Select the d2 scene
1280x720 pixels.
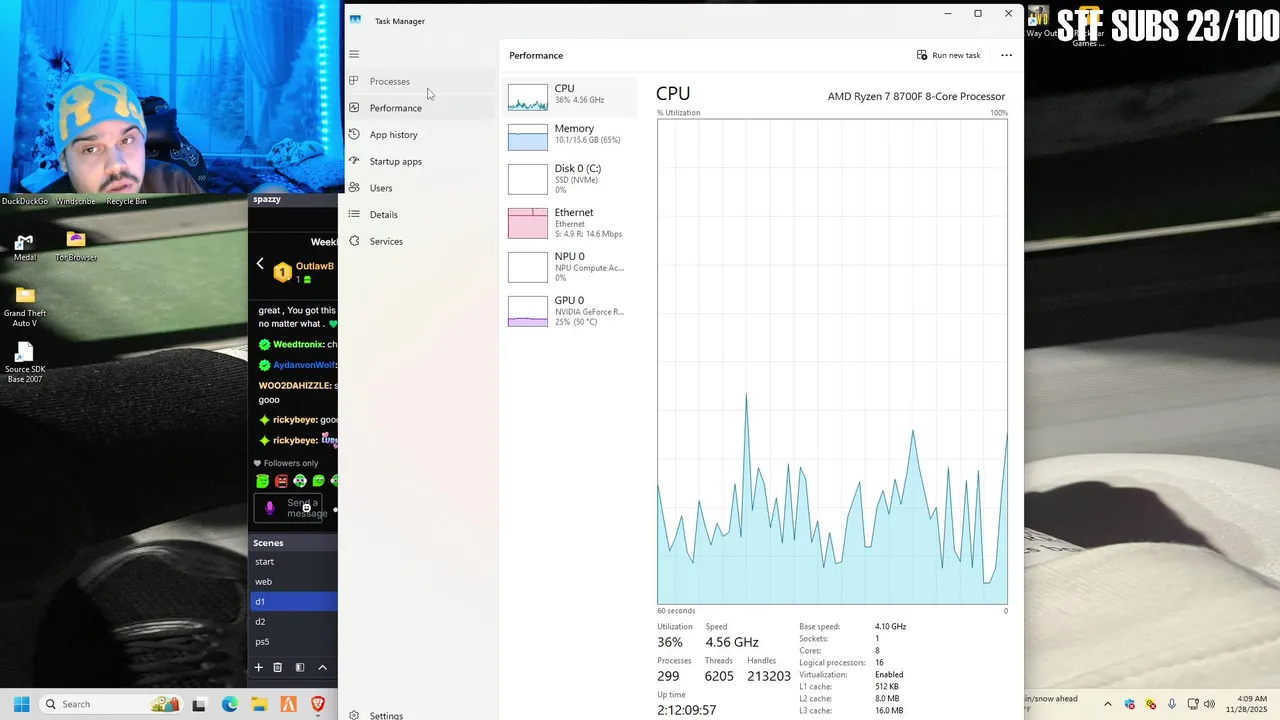point(294,622)
